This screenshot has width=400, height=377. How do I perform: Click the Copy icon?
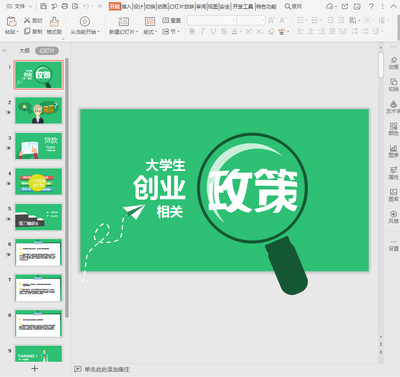pyautogui.click(x=27, y=31)
